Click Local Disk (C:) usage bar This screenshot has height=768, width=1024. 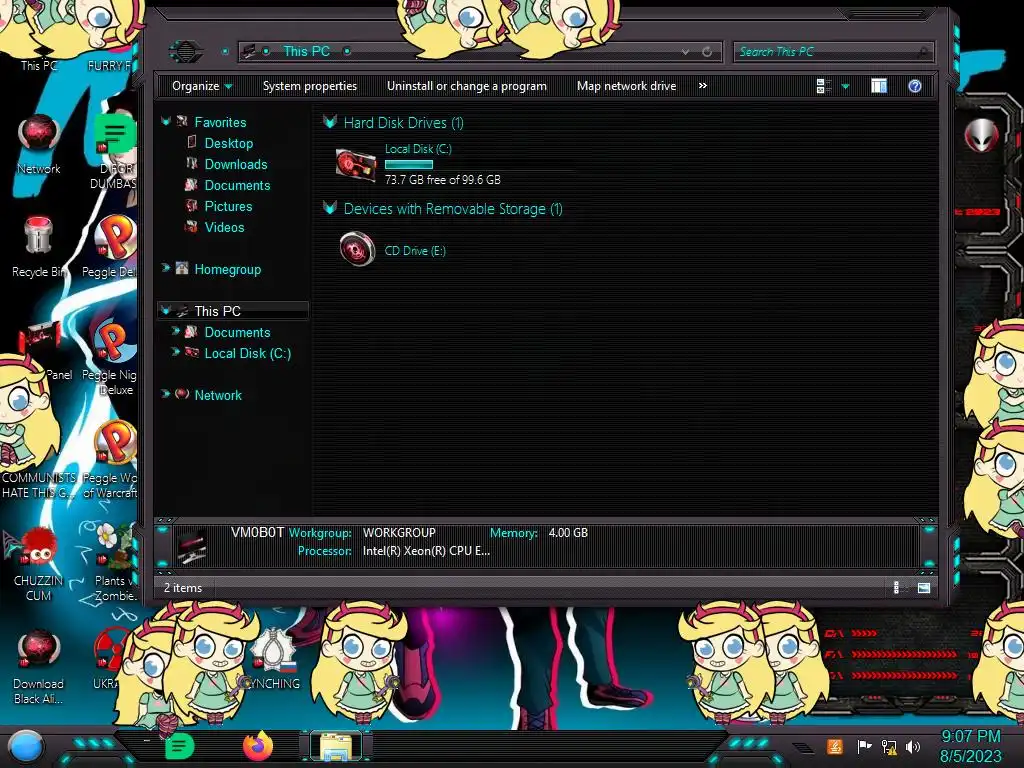[x=409, y=165]
